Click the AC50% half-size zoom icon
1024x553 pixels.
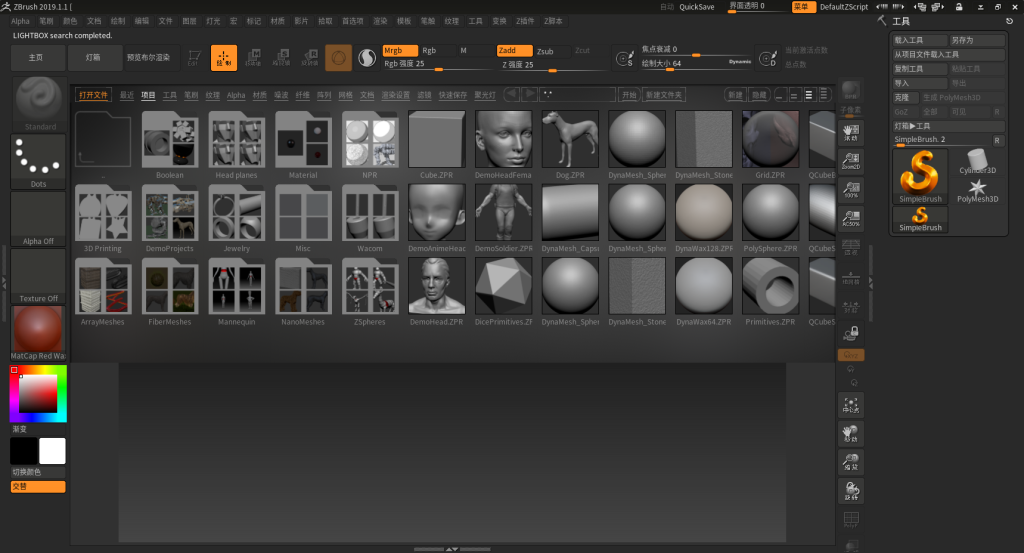click(851, 218)
